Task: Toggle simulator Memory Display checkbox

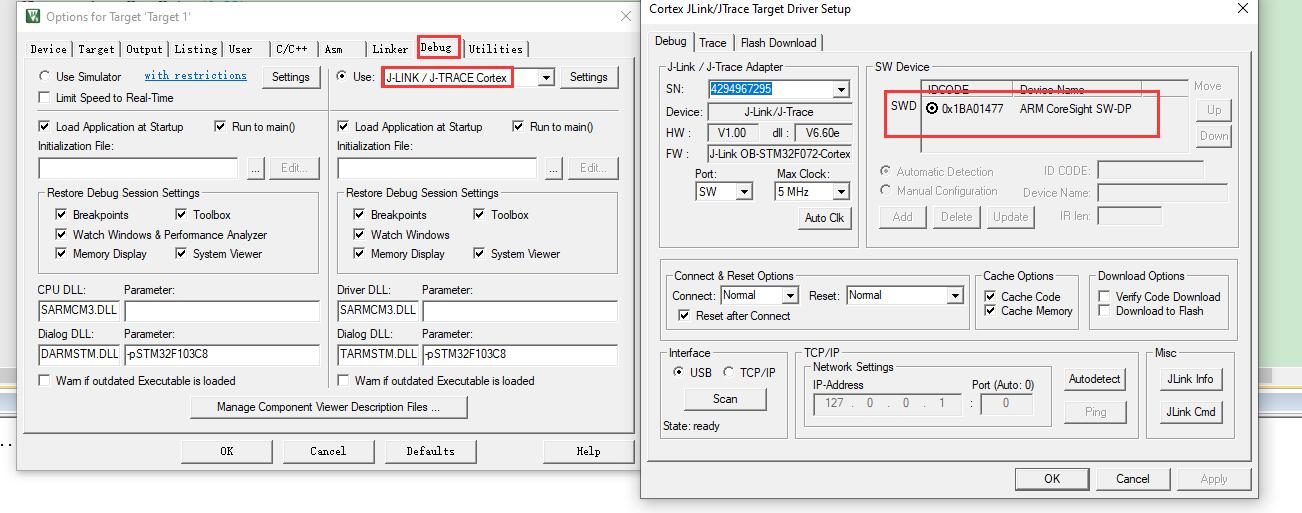Action: pos(63,254)
